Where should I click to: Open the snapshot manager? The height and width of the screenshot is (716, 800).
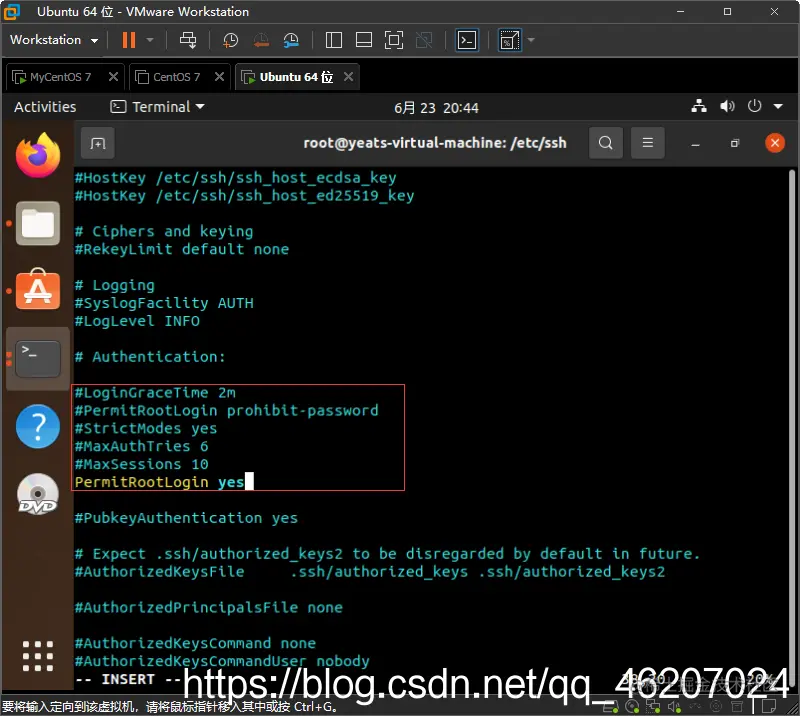291,40
